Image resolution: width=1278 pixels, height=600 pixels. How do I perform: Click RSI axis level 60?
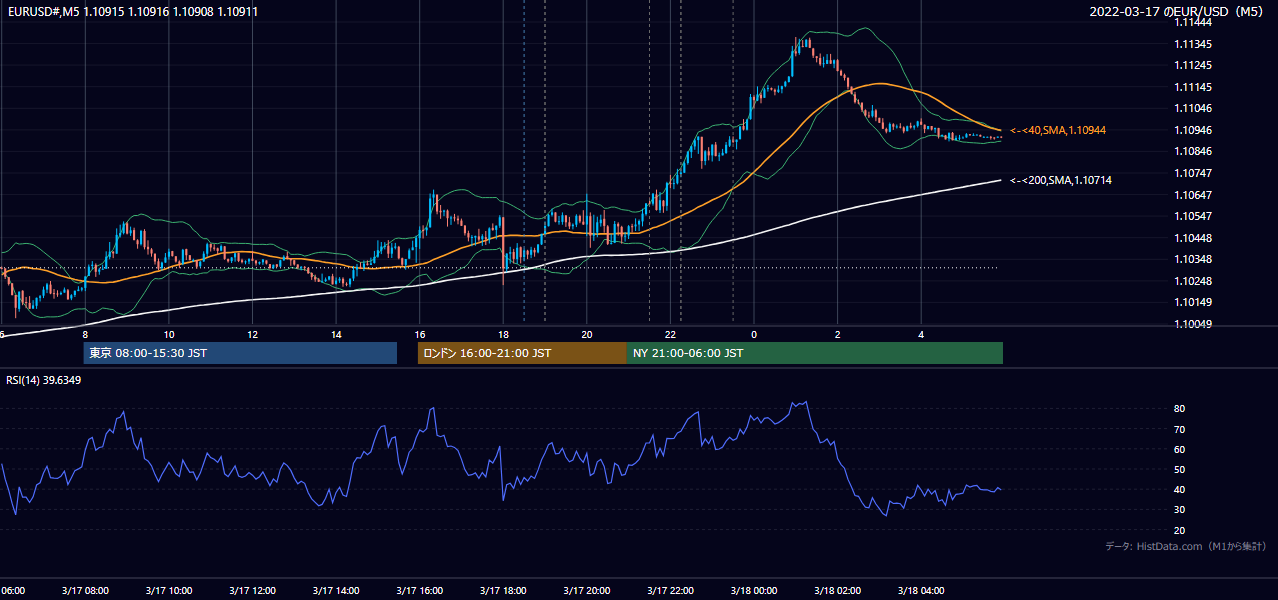click(1180, 449)
